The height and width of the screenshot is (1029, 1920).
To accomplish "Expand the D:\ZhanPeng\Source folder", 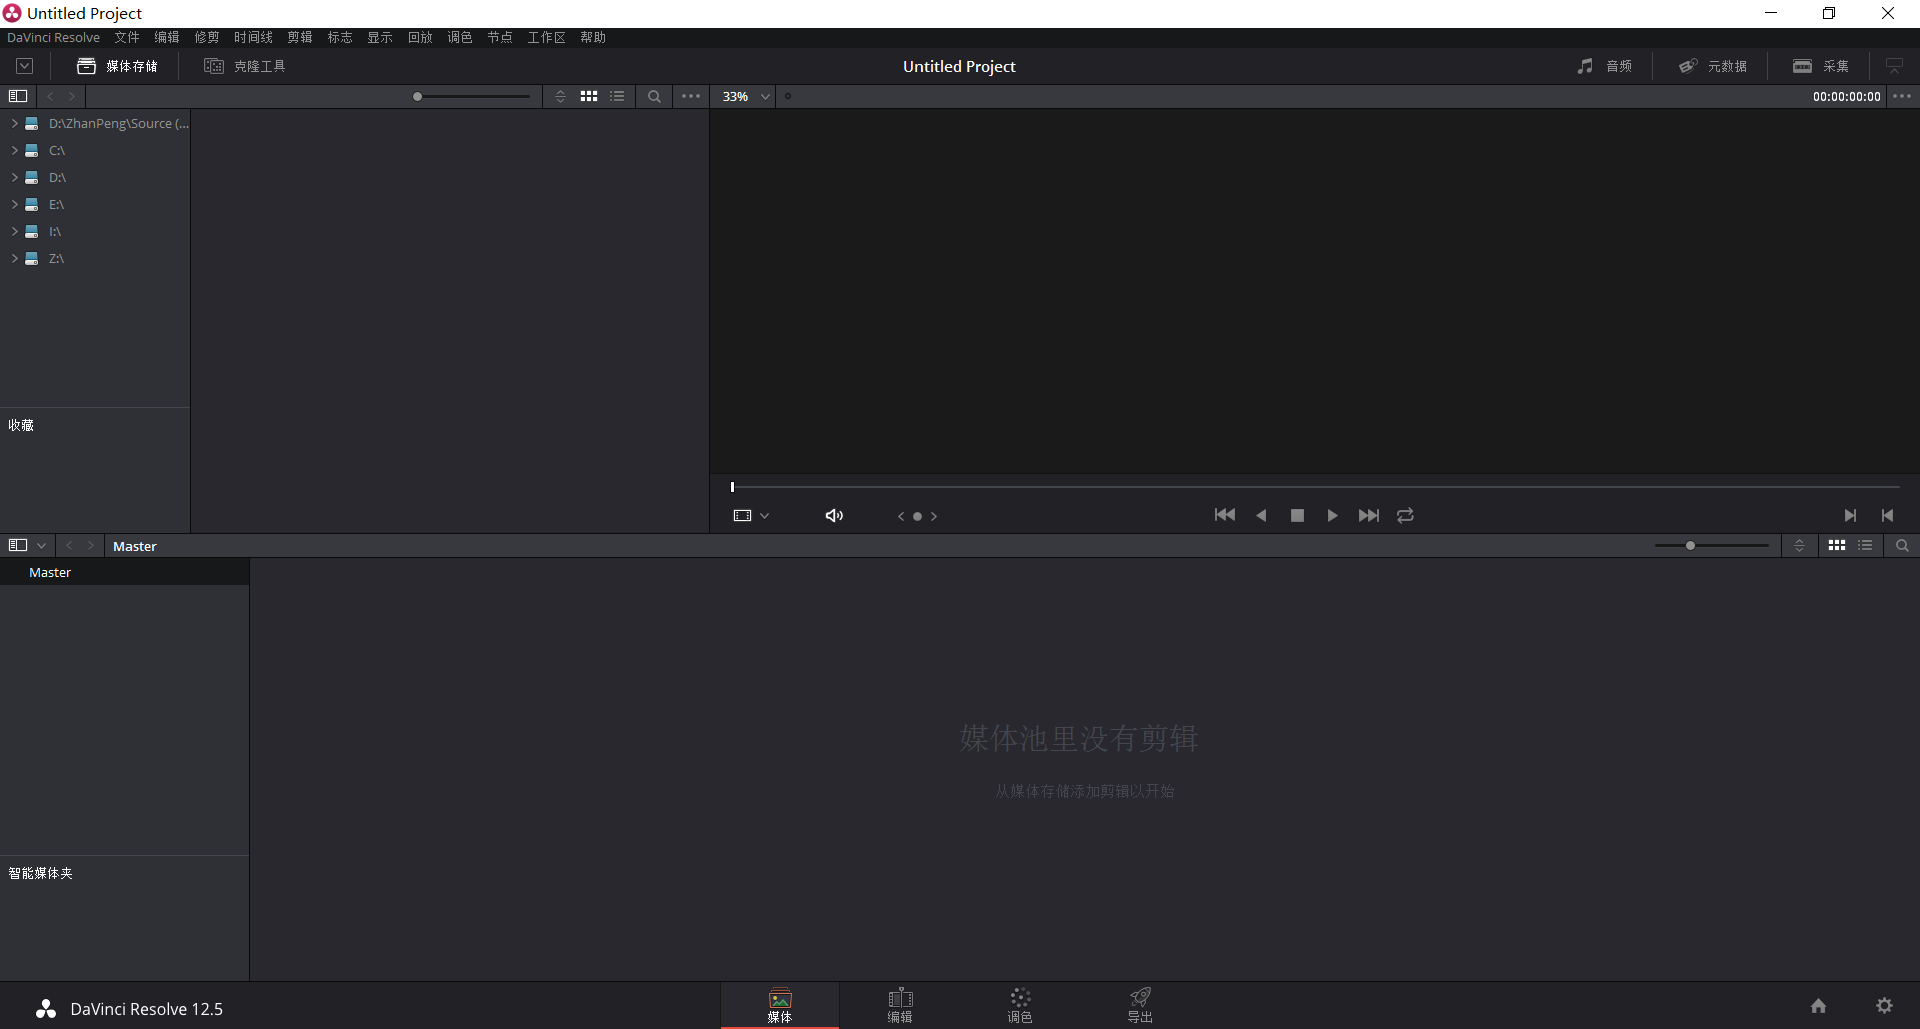I will pos(15,124).
